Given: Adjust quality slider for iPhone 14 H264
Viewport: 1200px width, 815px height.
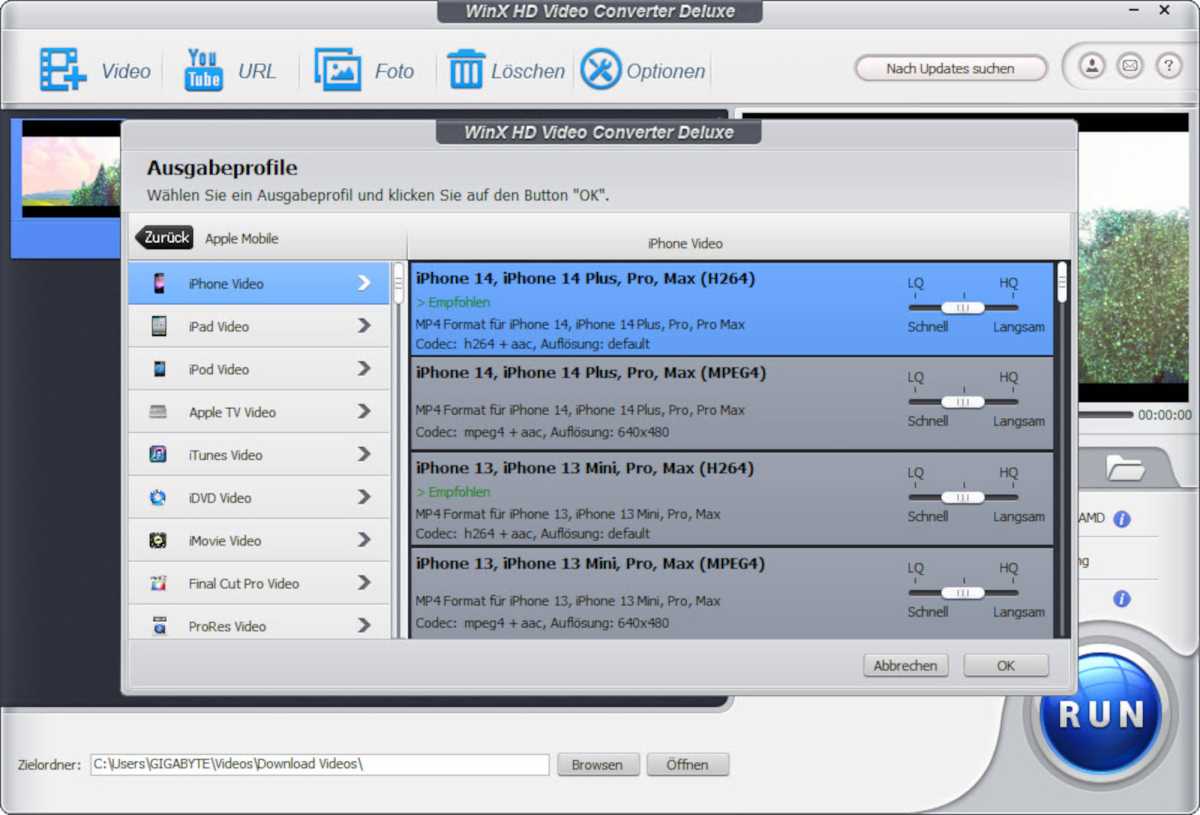Looking at the screenshot, I should 963,308.
